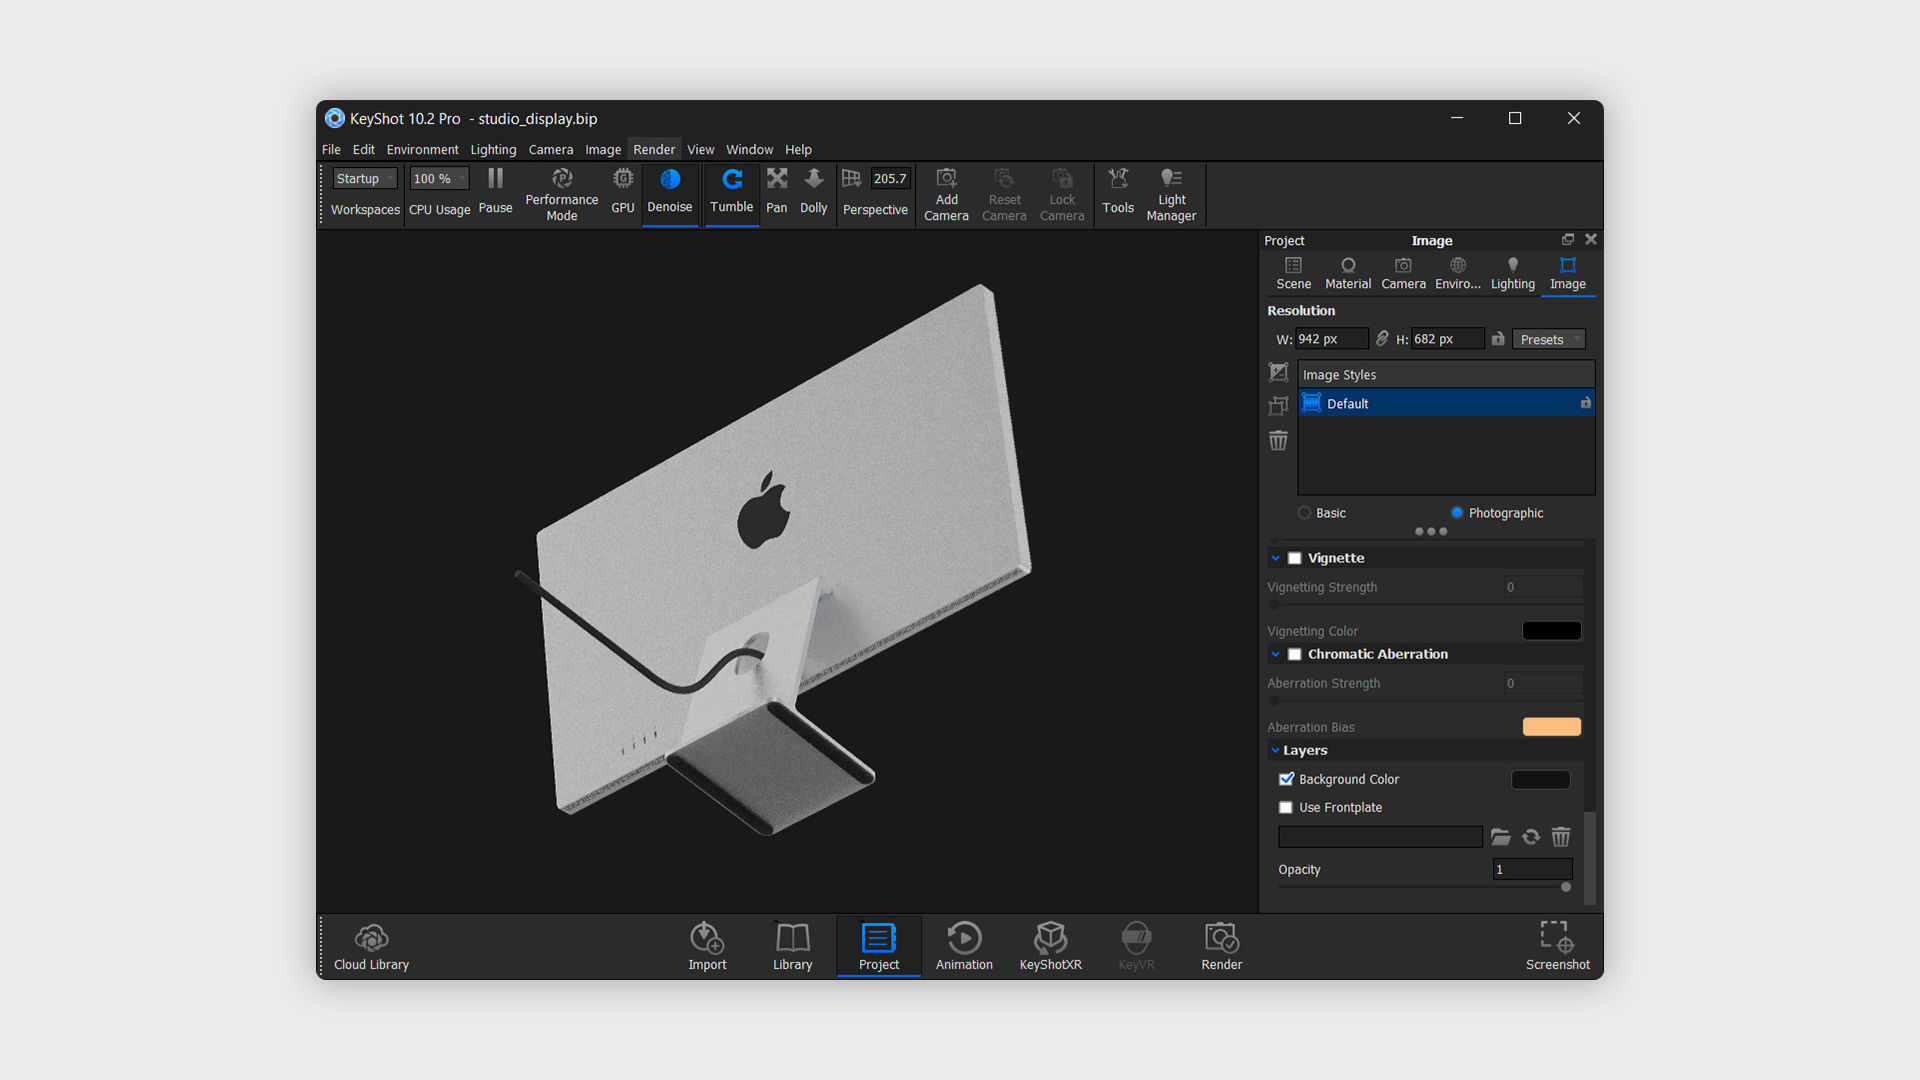Switch to the Camera tab

[x=1403, y=274]
